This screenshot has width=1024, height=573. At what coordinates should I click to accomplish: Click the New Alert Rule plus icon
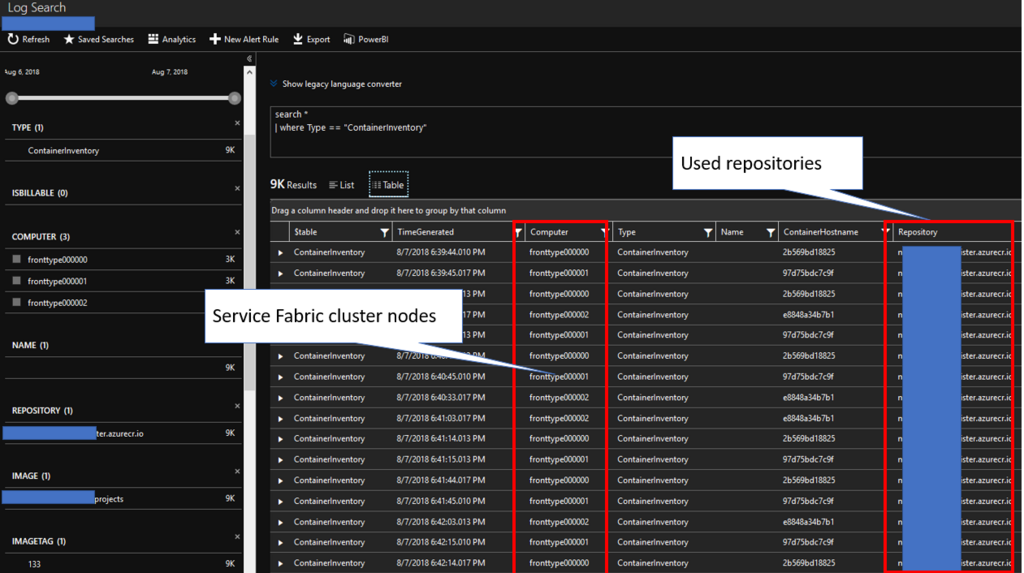click(214, 39)
